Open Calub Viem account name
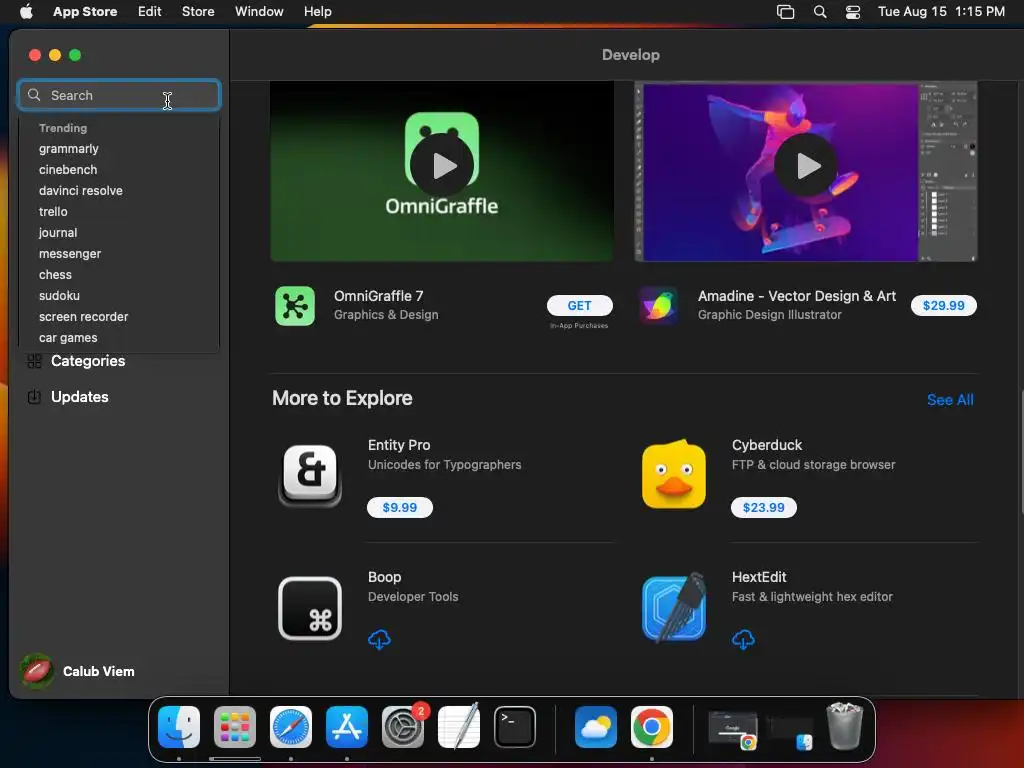This screenshot has width=1024, height=768. (99, 671)
